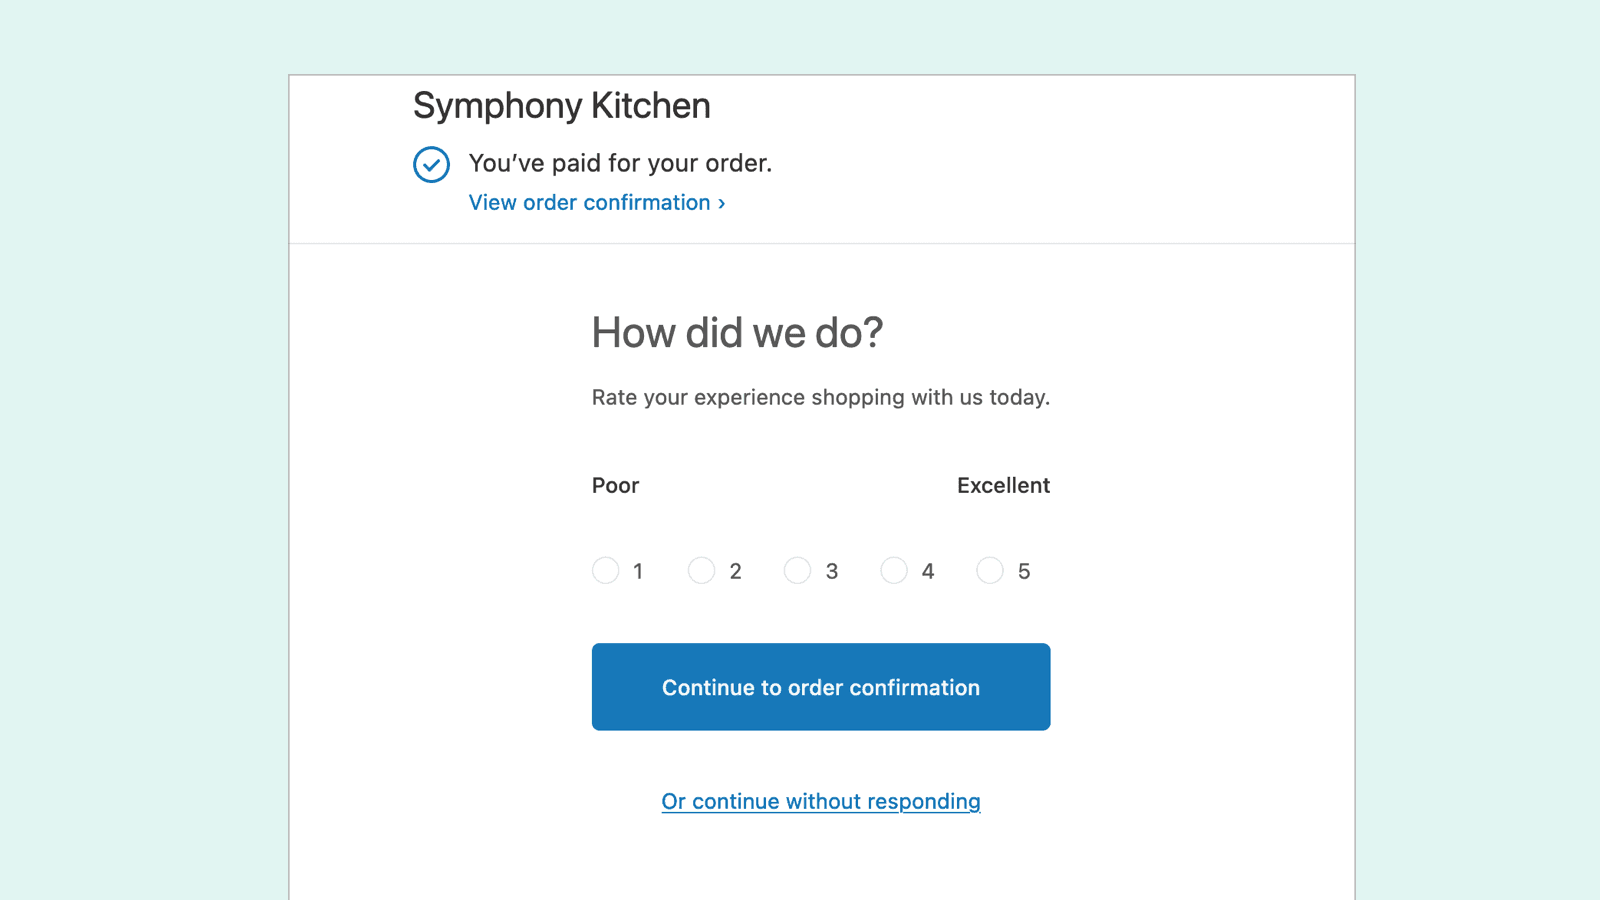
Task: Pick the rating 4 option
Action: pyautogui.click(x=894, y=570)
